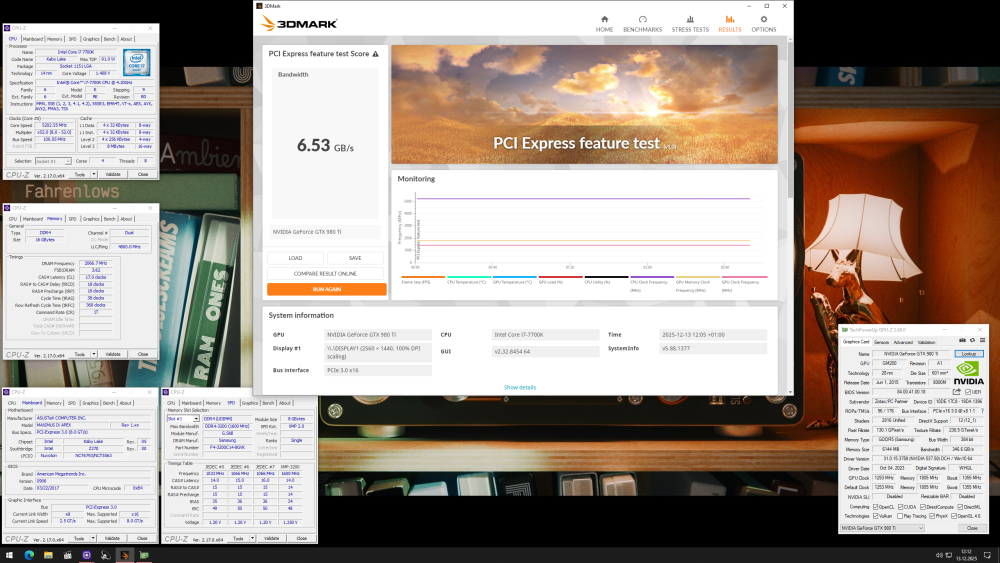Open File Explorer from the taskbar

tap(48, 555)
